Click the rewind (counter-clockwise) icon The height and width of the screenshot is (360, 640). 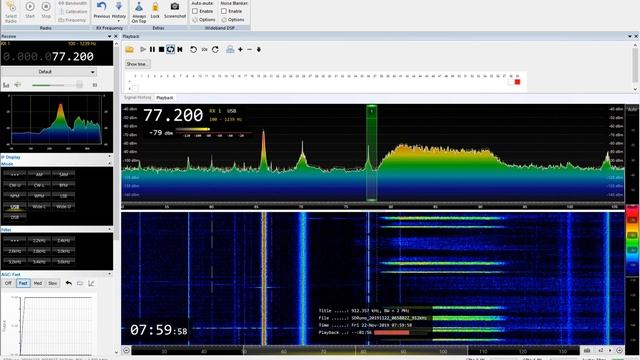193,49
